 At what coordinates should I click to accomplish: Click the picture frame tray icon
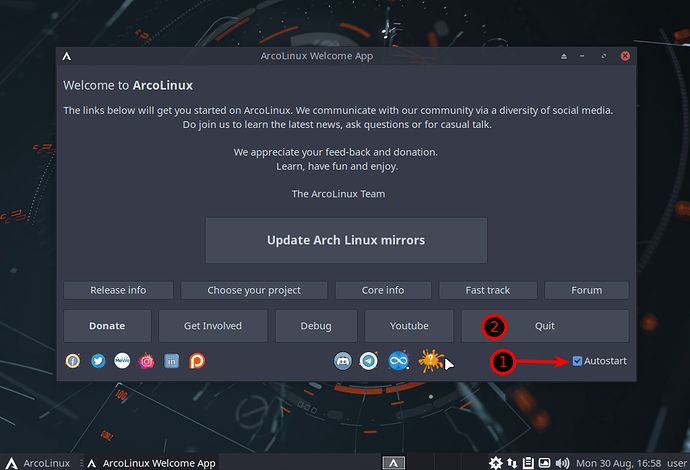pyautogui.click(x=545, y=463)
